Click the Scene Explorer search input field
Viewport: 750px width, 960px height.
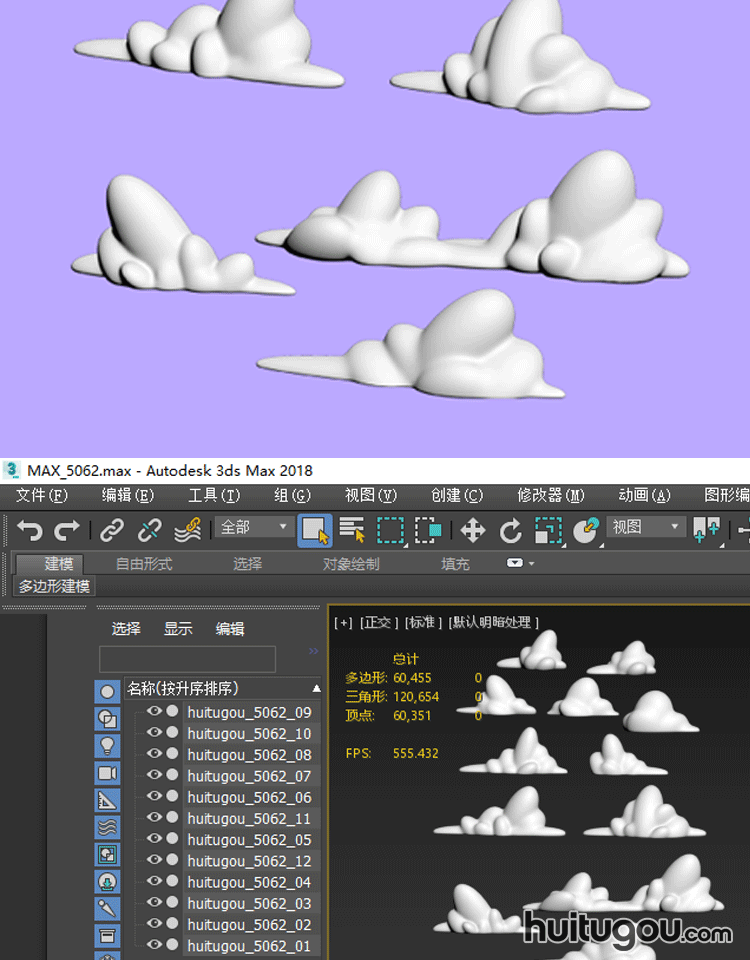pos(187,659)
